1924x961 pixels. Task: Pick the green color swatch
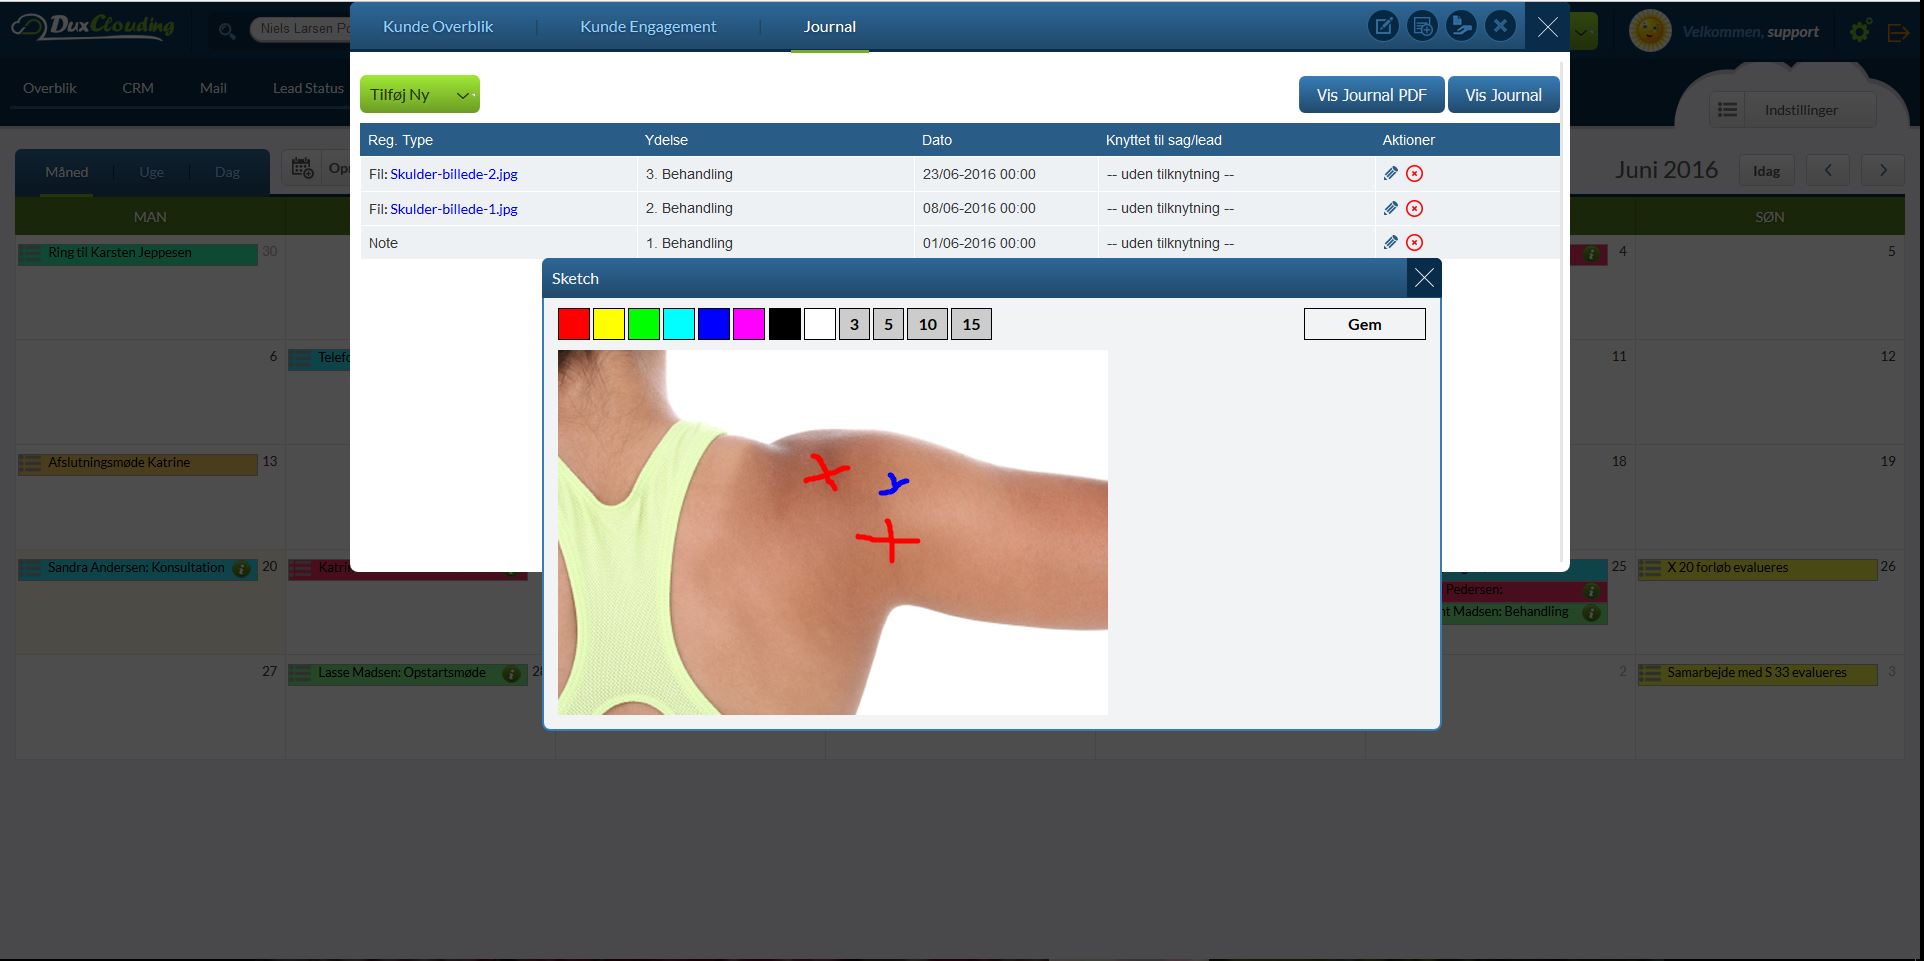pos(644,324)
